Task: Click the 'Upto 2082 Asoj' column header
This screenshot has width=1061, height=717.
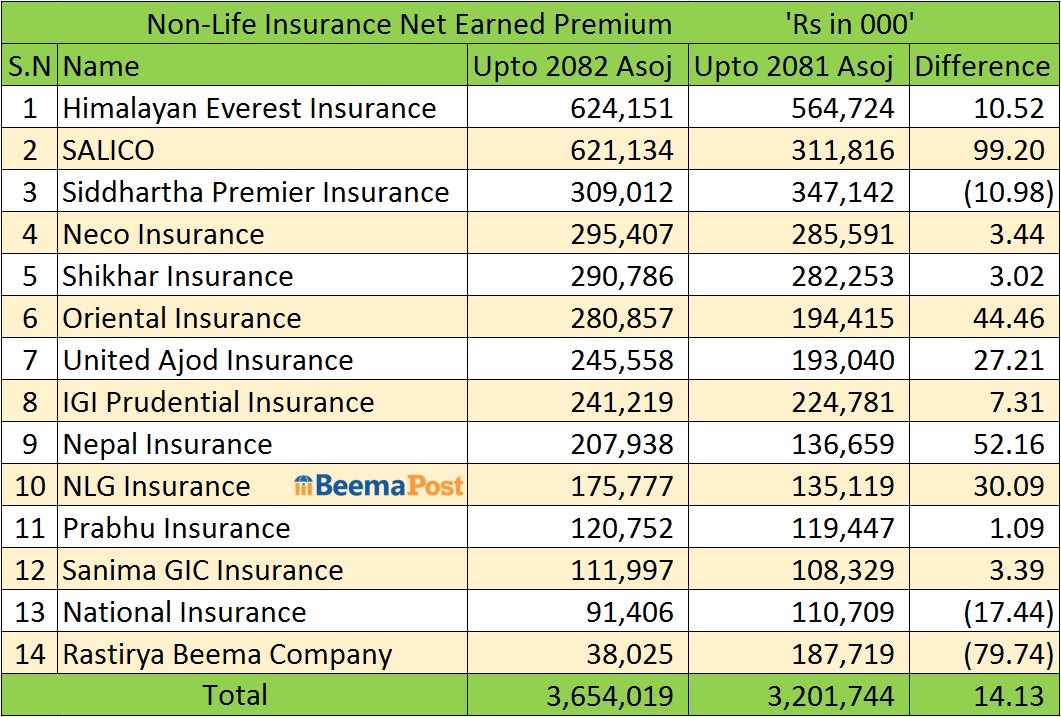Action: click(573, 66)
